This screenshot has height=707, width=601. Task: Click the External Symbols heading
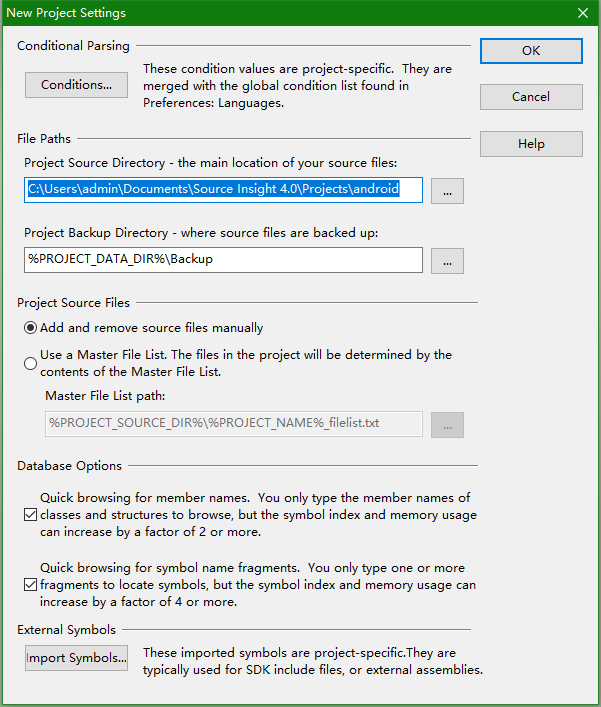[66, 629]
